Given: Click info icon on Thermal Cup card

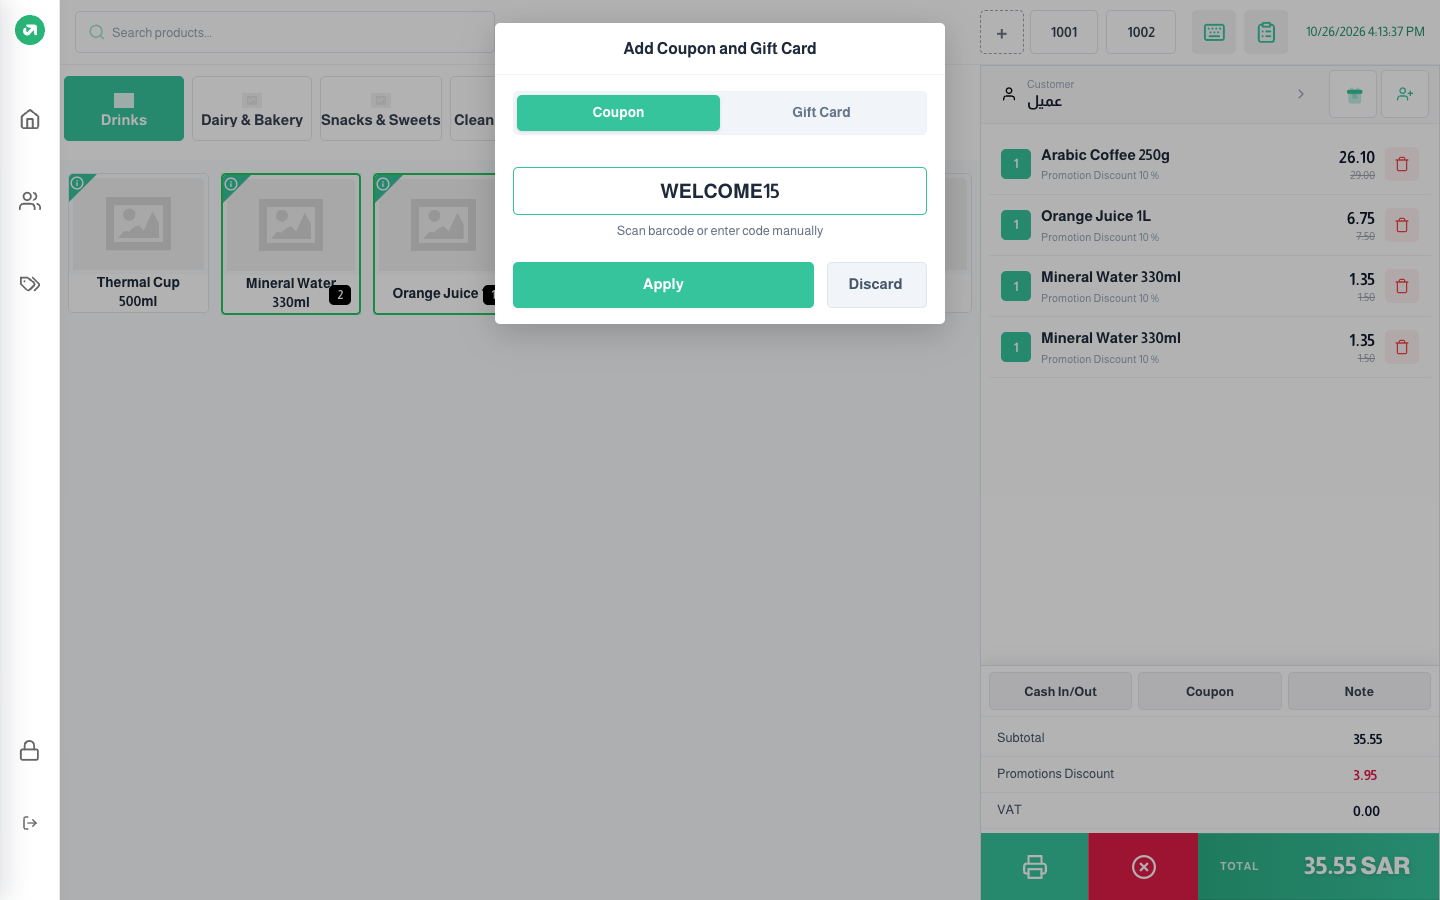Looking at the screenshot, I should pyautogui.click(x=77, y=183).
